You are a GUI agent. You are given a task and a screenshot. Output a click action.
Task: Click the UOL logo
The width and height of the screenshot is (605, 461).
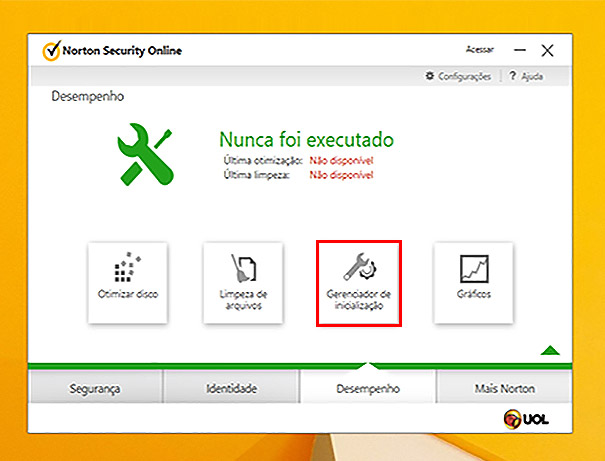click(x=526, y=419)
